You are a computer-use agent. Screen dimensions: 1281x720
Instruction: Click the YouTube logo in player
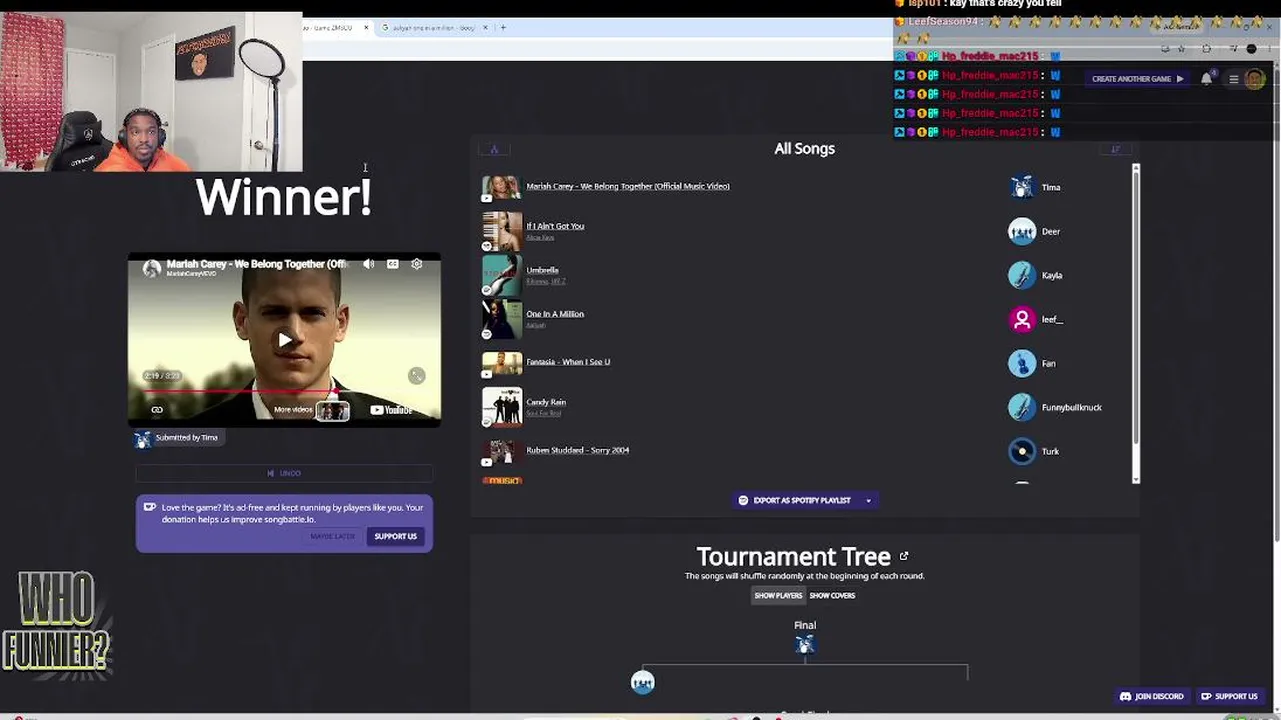391,410
